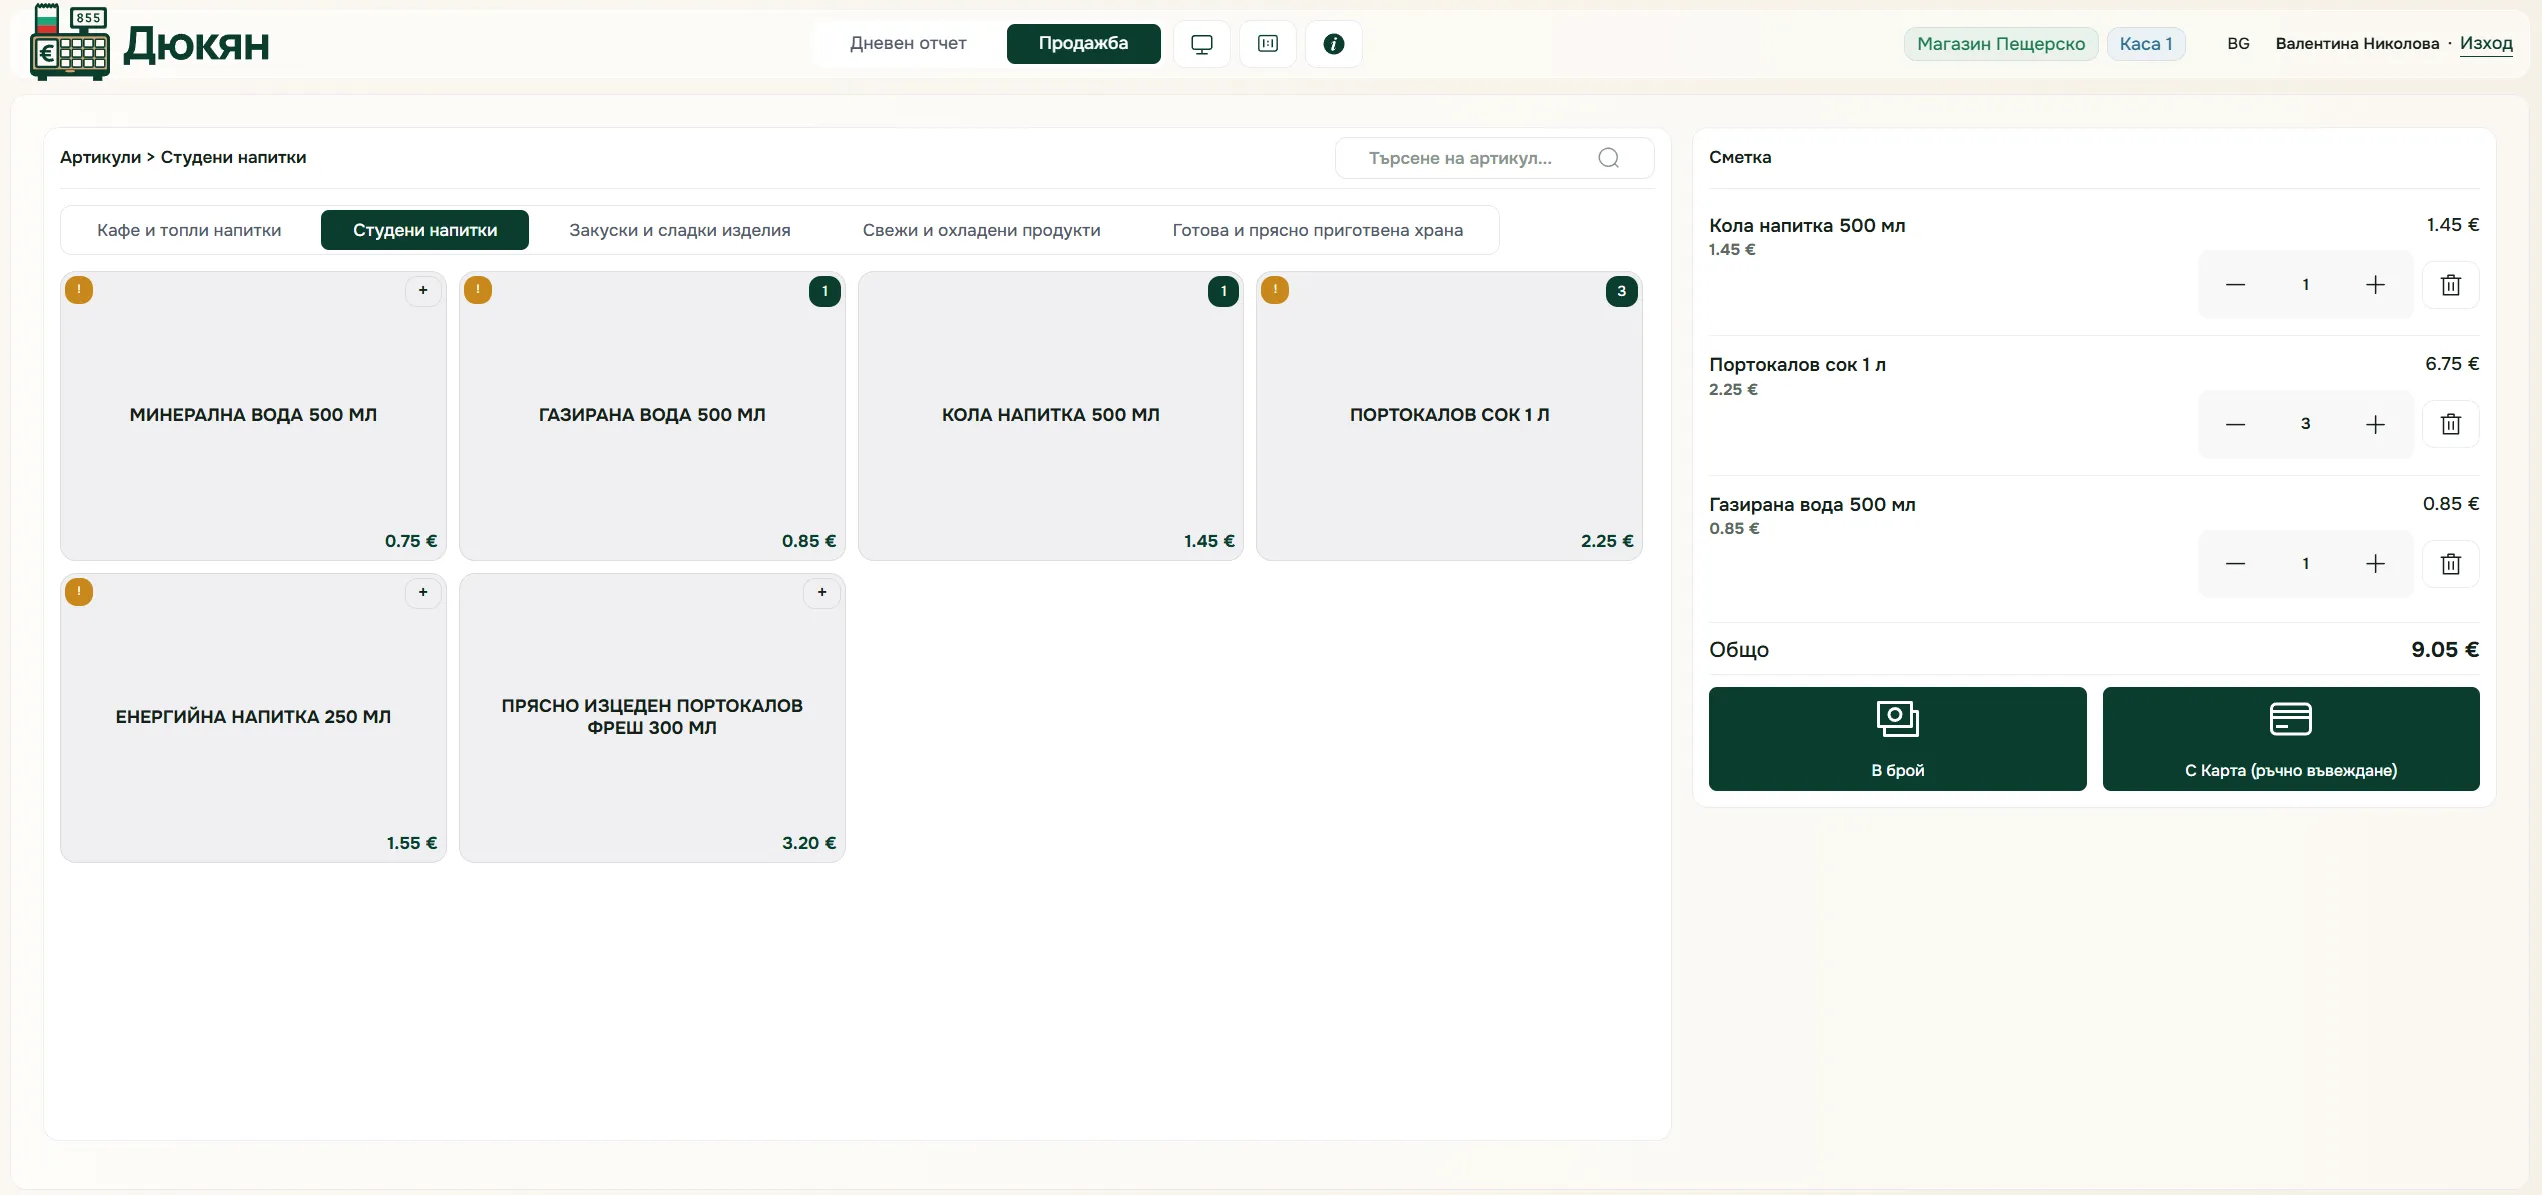Increase quantity of Газирана вода 500 мл
Image resolution: width=2542 pixels, height=1195 pixels.
coord(2375,564)
